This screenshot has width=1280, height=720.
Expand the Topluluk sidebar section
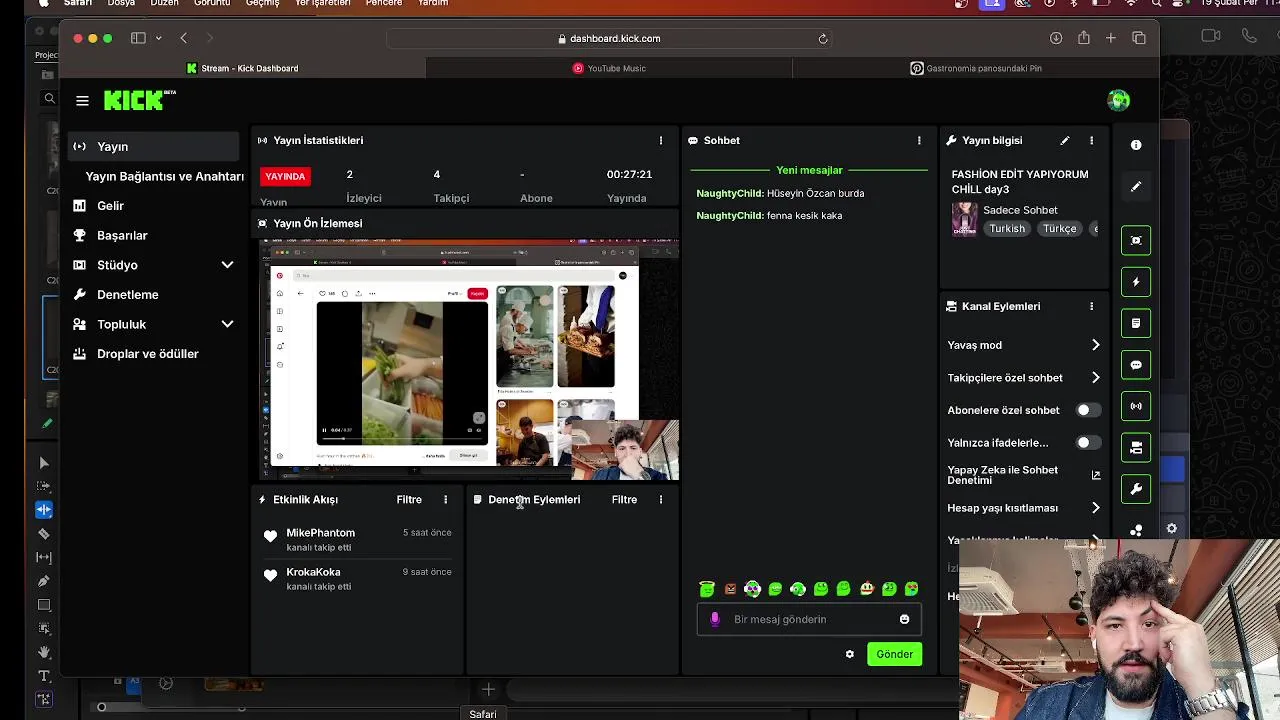[227, 324]
